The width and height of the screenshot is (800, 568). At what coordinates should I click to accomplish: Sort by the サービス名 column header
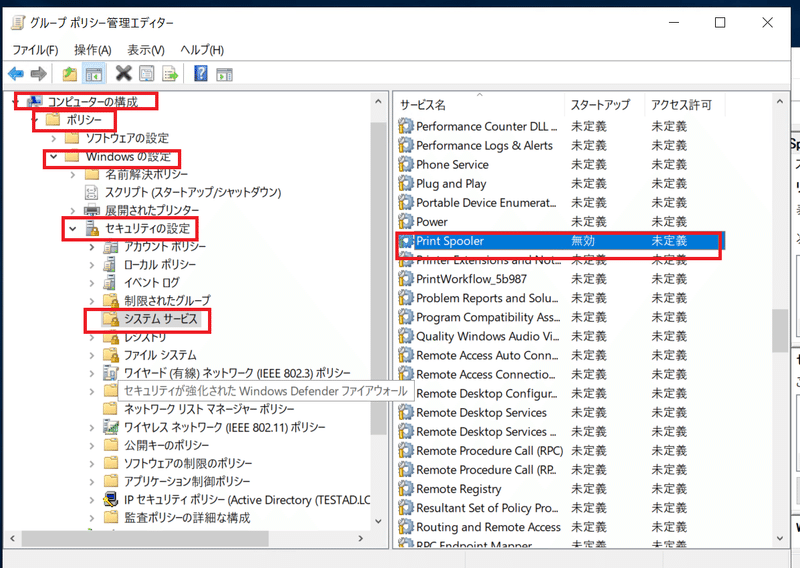click(x=480, y=105)
